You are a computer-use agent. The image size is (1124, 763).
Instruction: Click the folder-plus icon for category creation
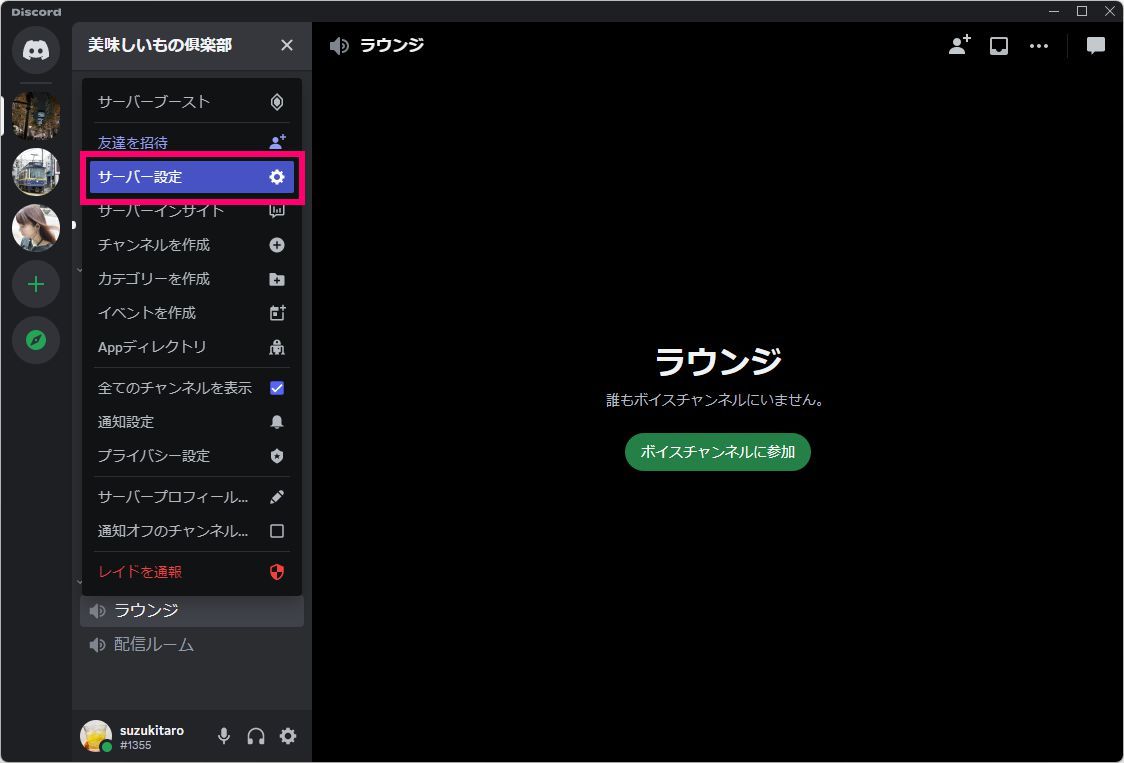277,279
